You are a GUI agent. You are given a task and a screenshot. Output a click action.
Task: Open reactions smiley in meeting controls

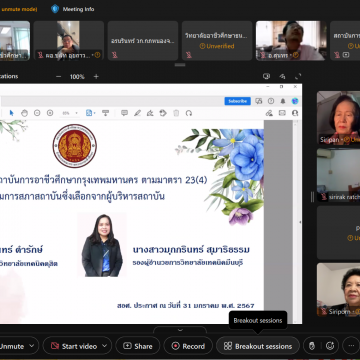pos(330,346)
